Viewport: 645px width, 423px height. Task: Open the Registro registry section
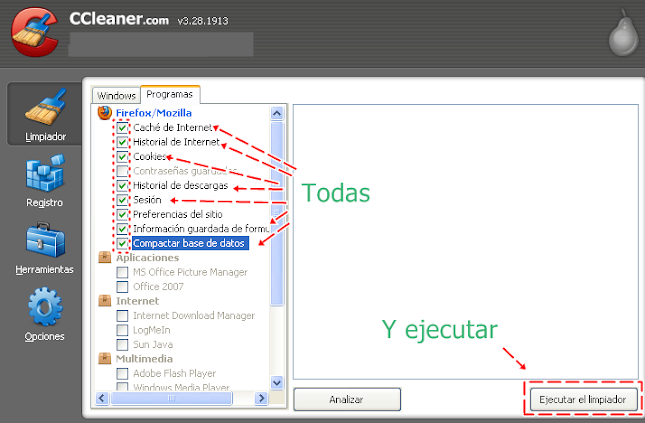tap(44, 181)
